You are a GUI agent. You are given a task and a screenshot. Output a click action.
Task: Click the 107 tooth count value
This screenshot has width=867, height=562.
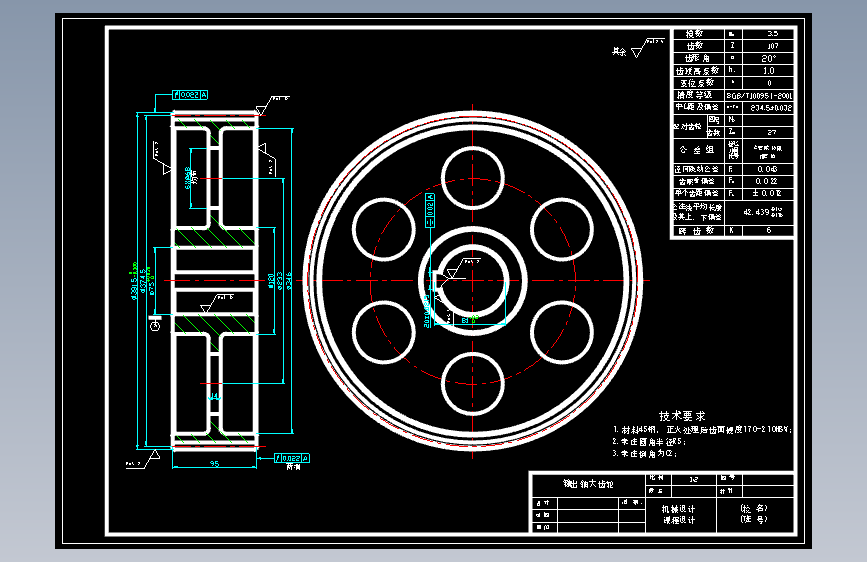point(772,46)
